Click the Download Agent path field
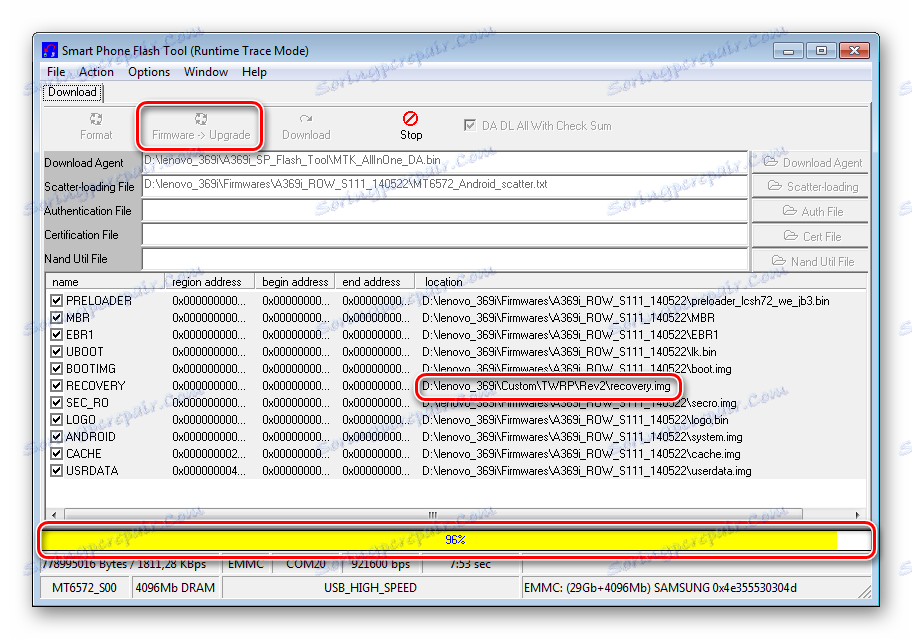The height and width of the screenshot is (639, 912). point(445,162)
